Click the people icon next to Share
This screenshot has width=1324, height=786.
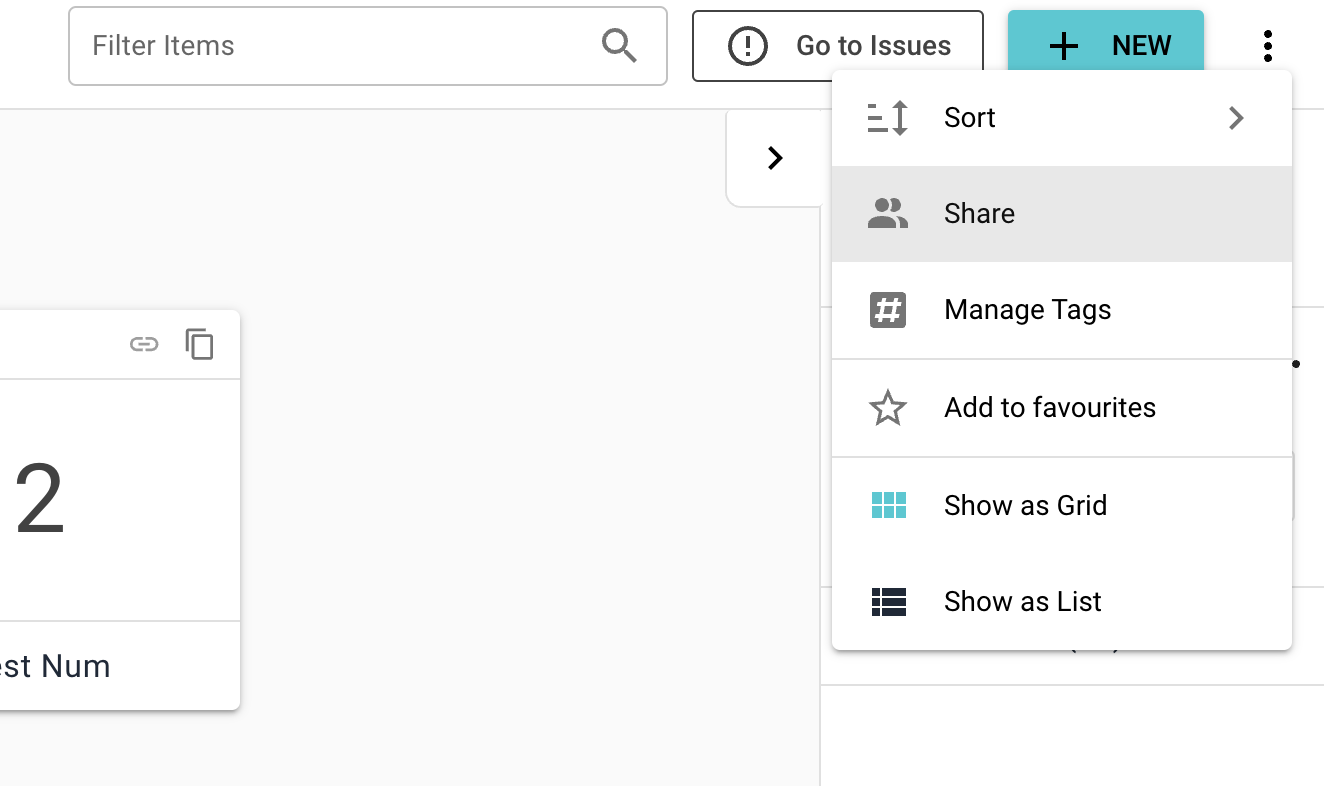888,214
